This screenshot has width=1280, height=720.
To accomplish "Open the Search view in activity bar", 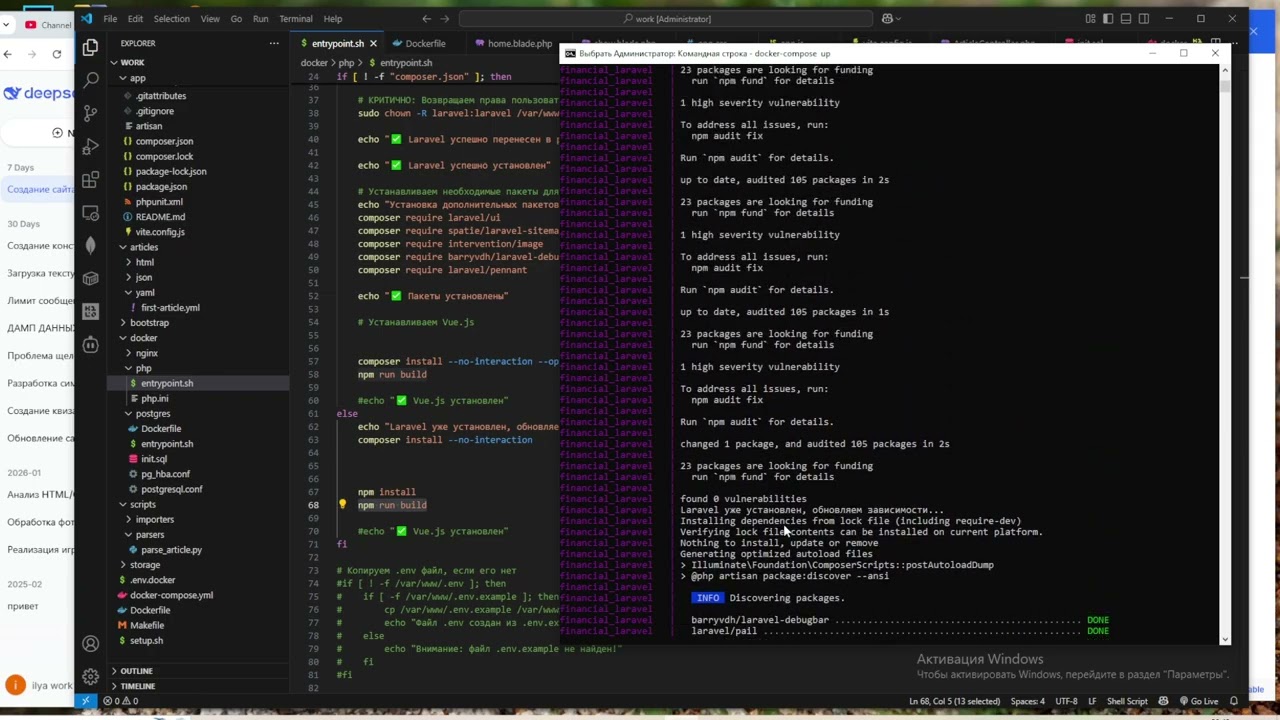I will click(90, 80).
